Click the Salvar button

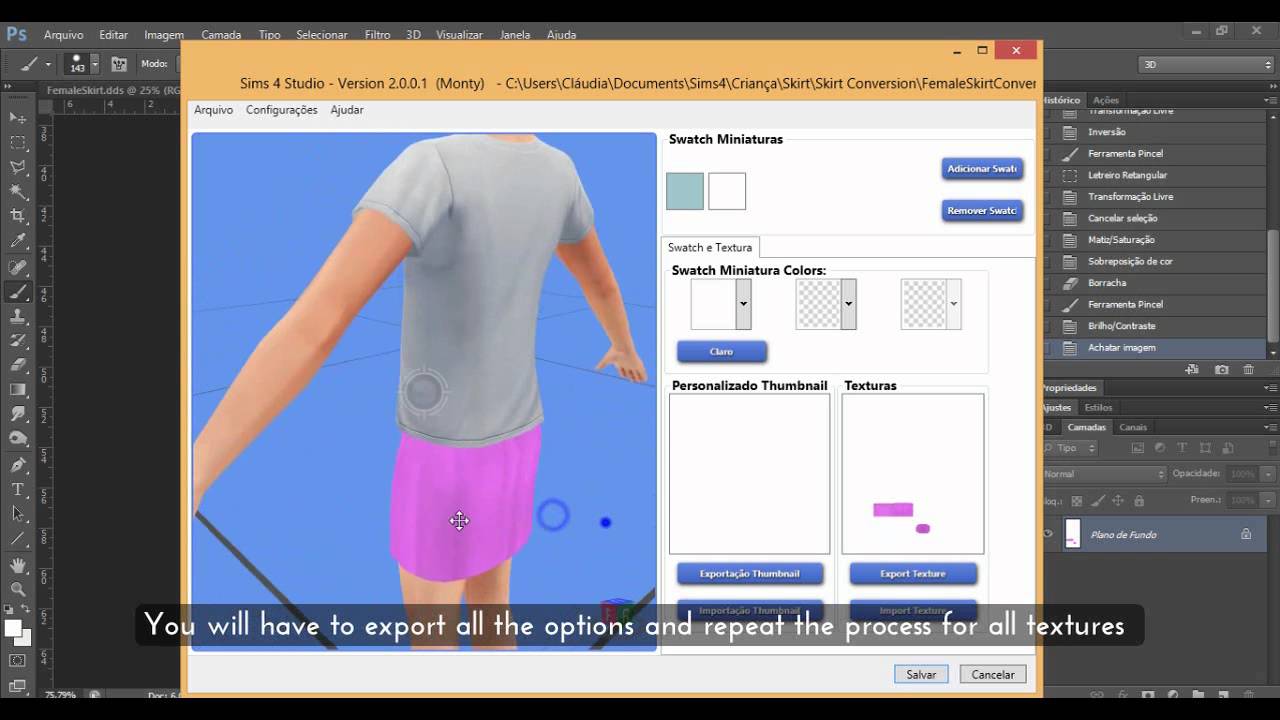point(921,674)
